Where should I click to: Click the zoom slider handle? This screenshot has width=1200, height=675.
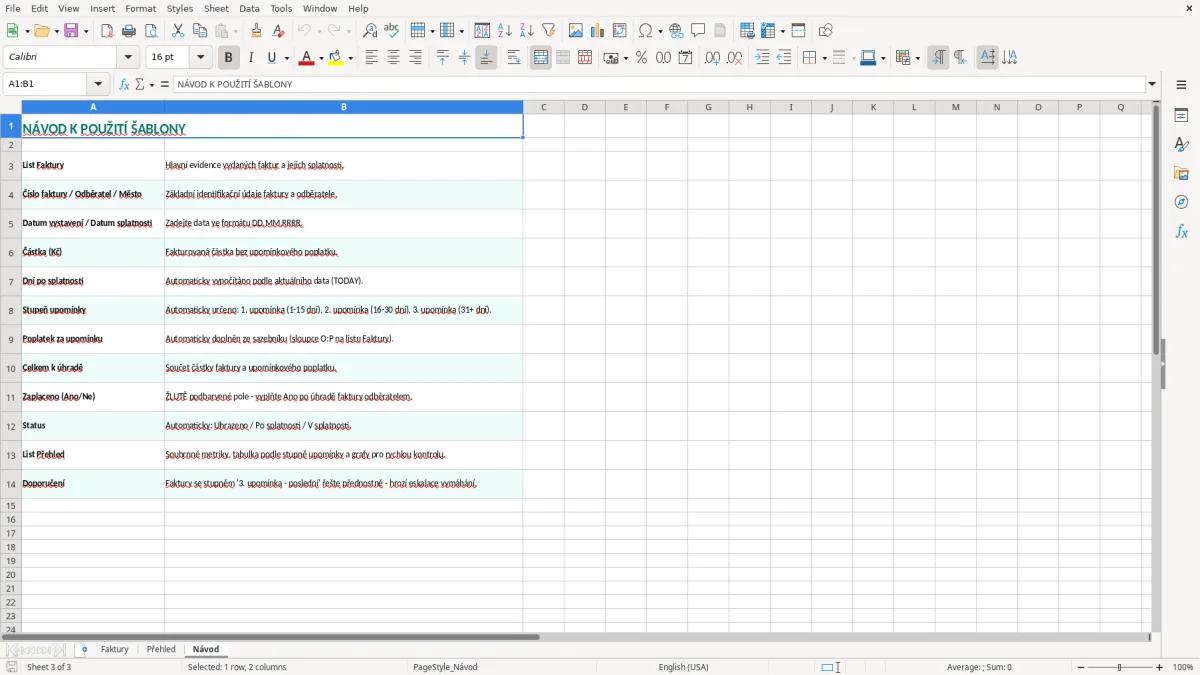coord(1120,667)
